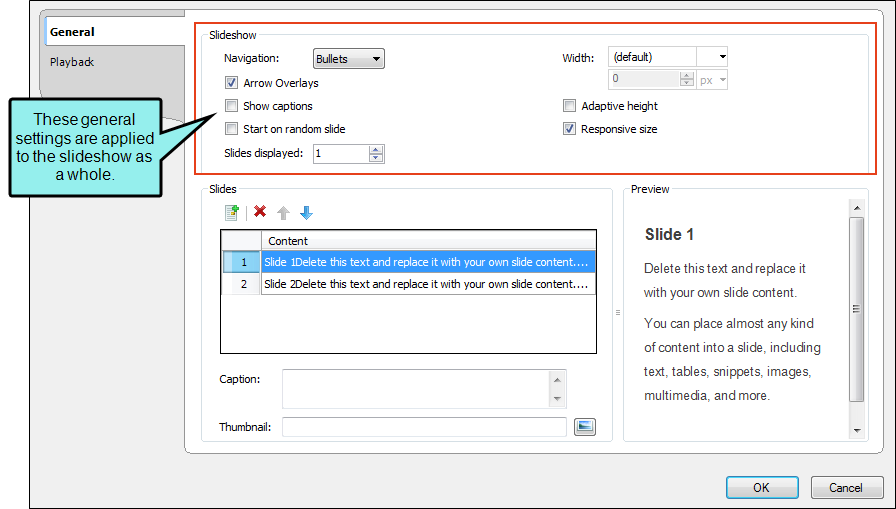896x509 pixels.
Task: Enable the Show captions checkbox
Action: point(231,106)
